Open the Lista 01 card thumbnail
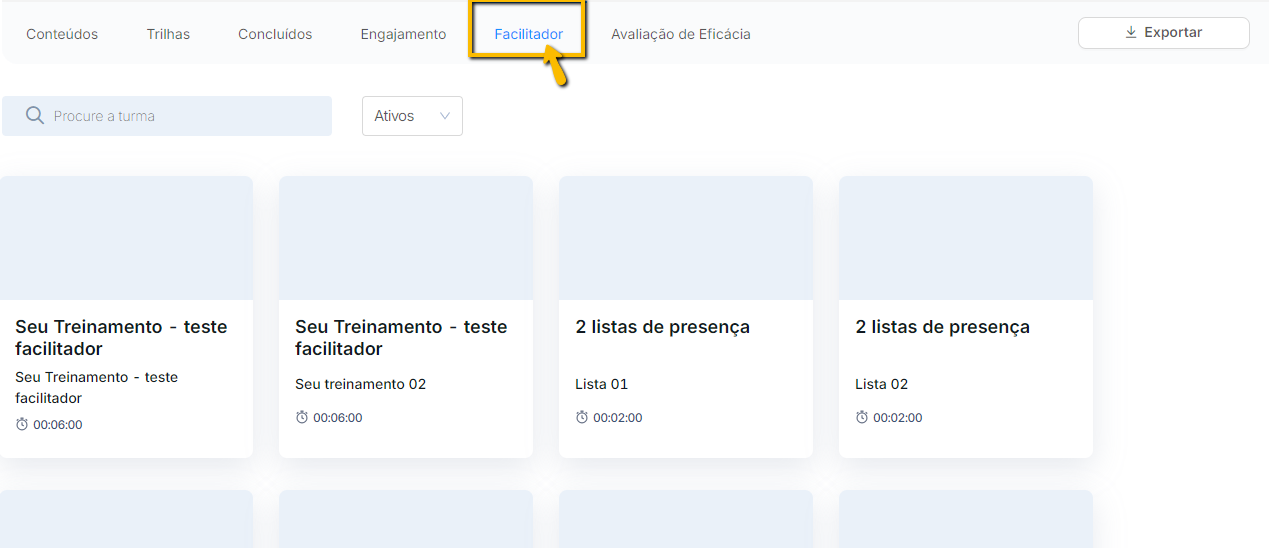Image resolution: width=1269 pixels, height=548 pixels. tap(686, 238)
